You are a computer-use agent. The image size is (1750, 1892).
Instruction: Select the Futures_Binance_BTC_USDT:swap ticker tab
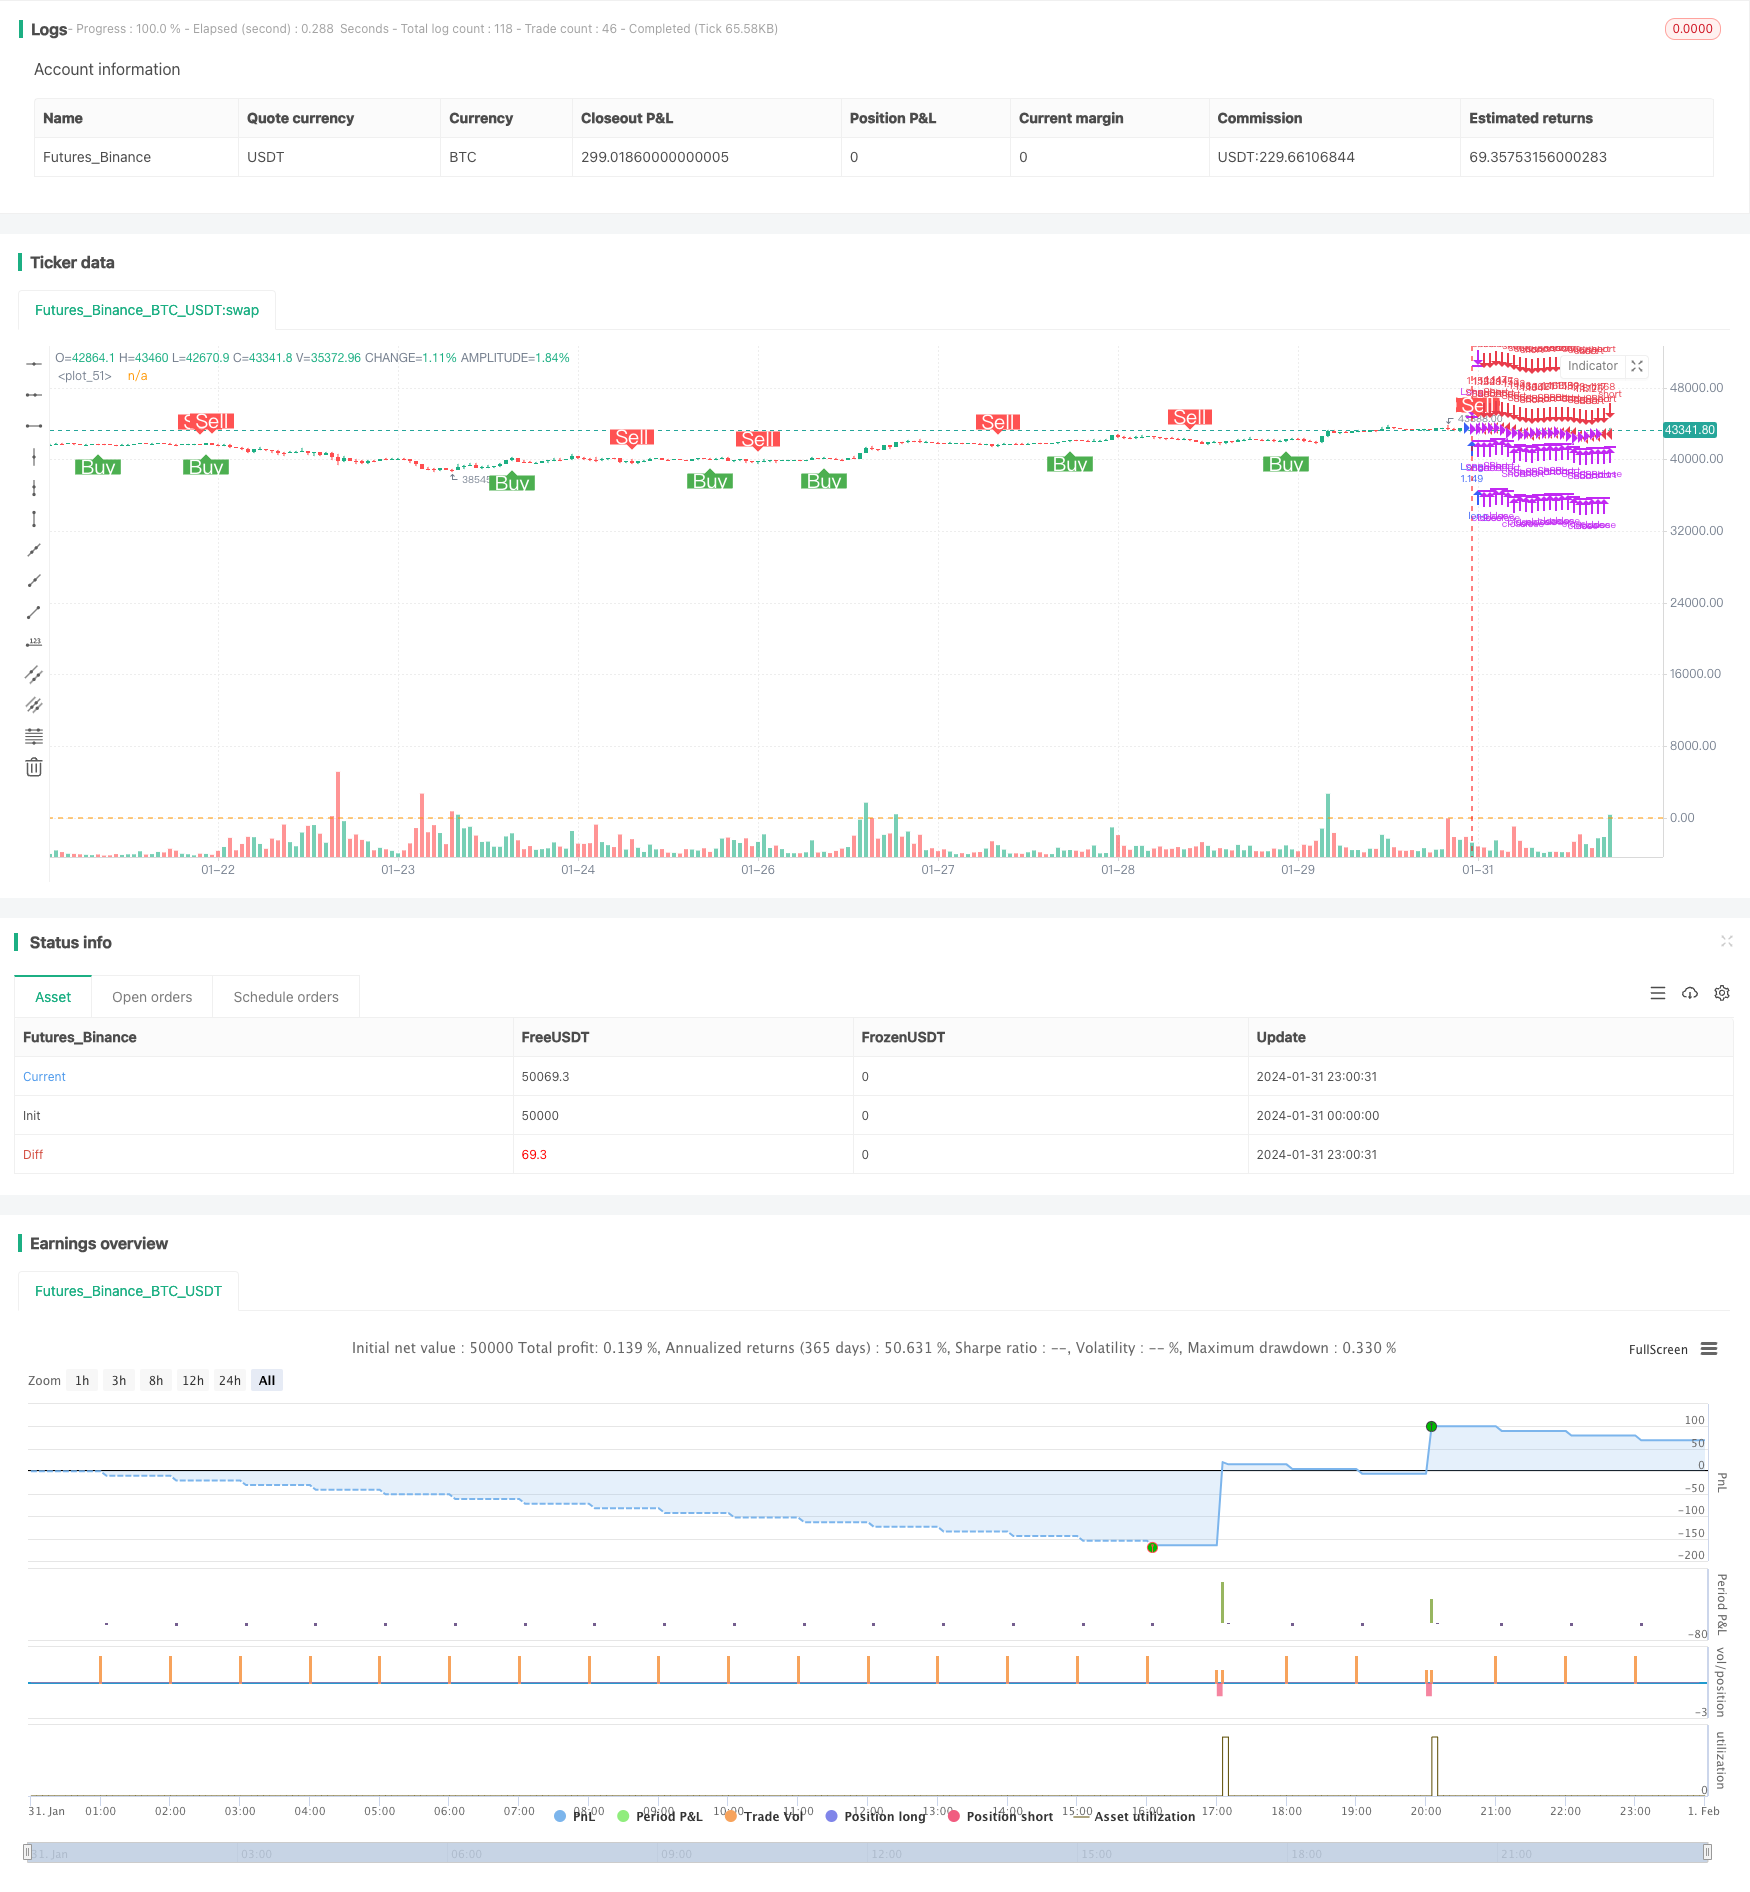pyautogui.click(x=147, y=310)
